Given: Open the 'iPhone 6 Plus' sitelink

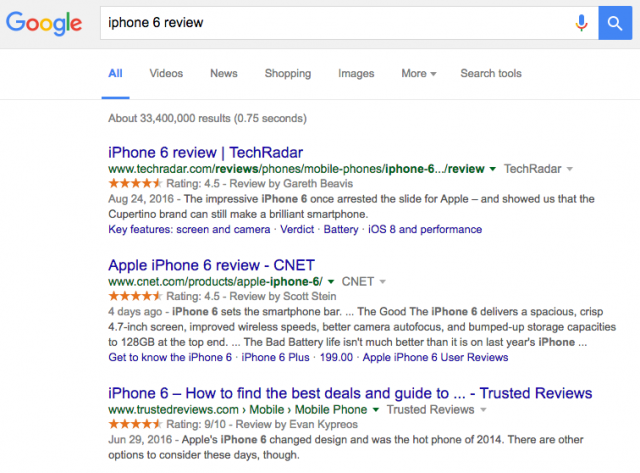Looking at the screenshot, I should coord(276,358).
